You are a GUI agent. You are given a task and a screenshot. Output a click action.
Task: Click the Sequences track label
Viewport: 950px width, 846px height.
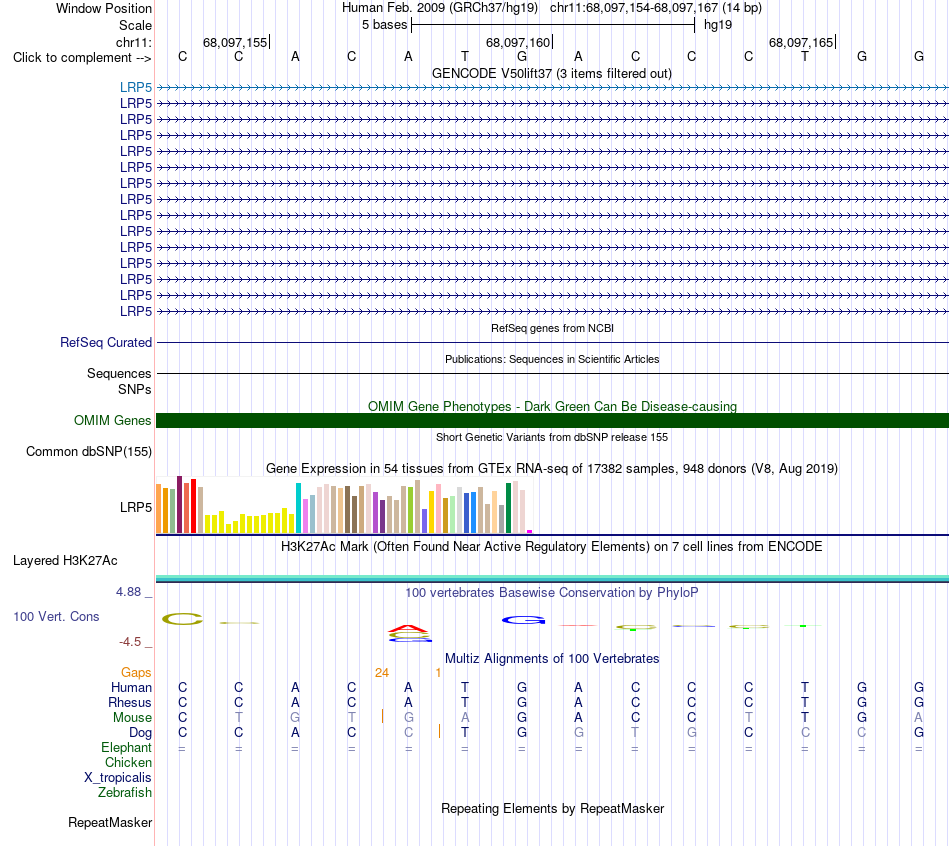(119, 373)
